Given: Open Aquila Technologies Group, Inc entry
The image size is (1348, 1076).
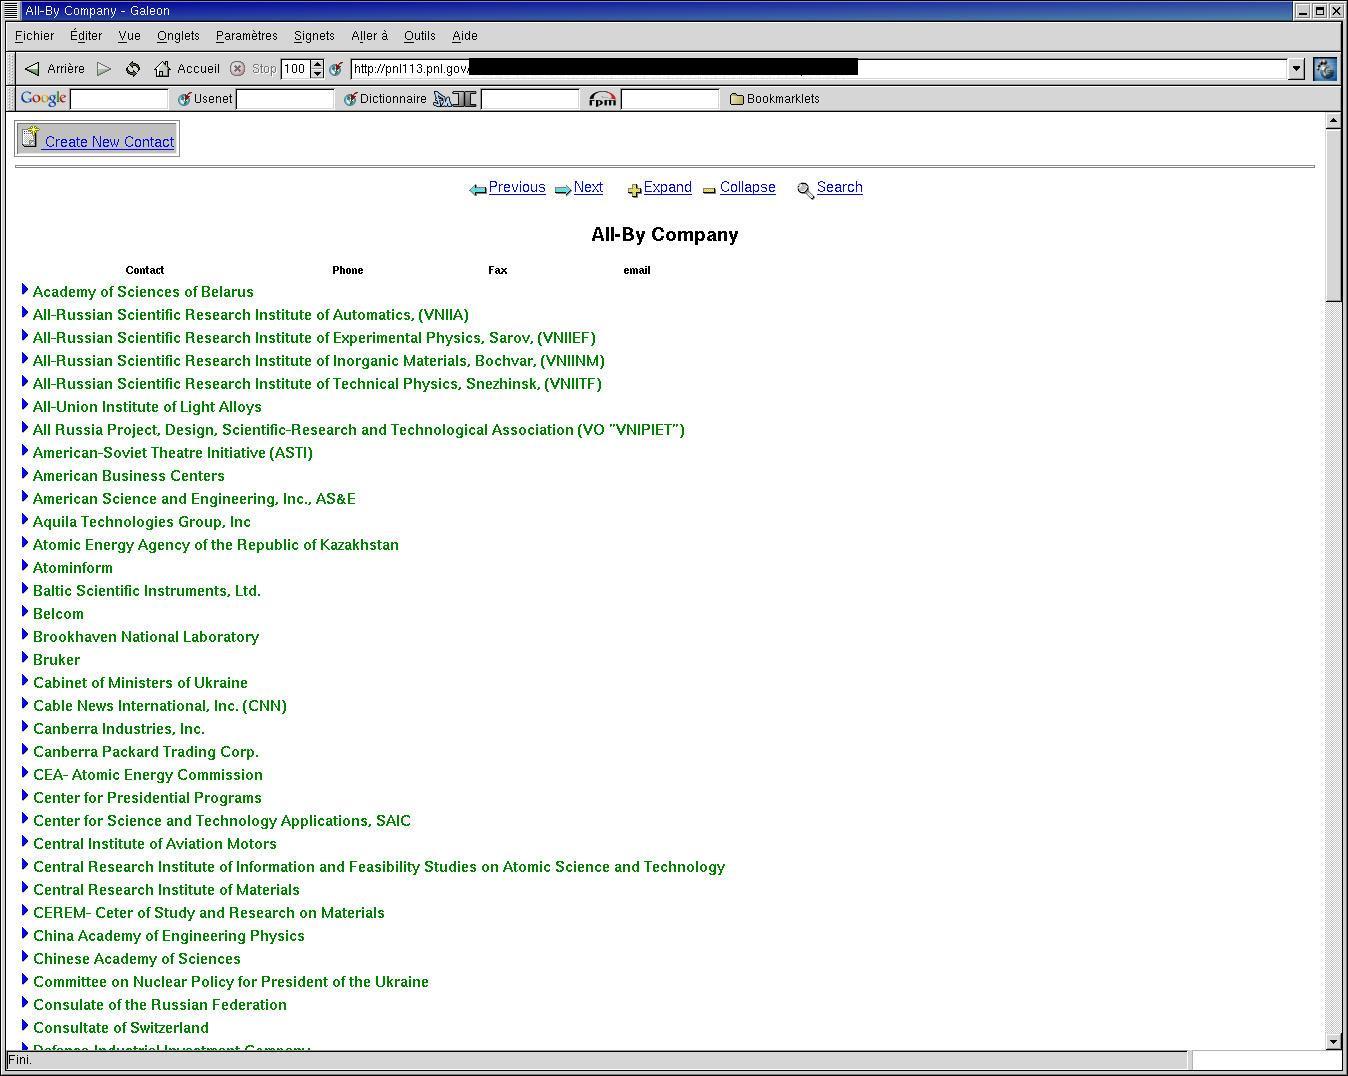Looking at the screenshot, I should click(x=142, y=522).
